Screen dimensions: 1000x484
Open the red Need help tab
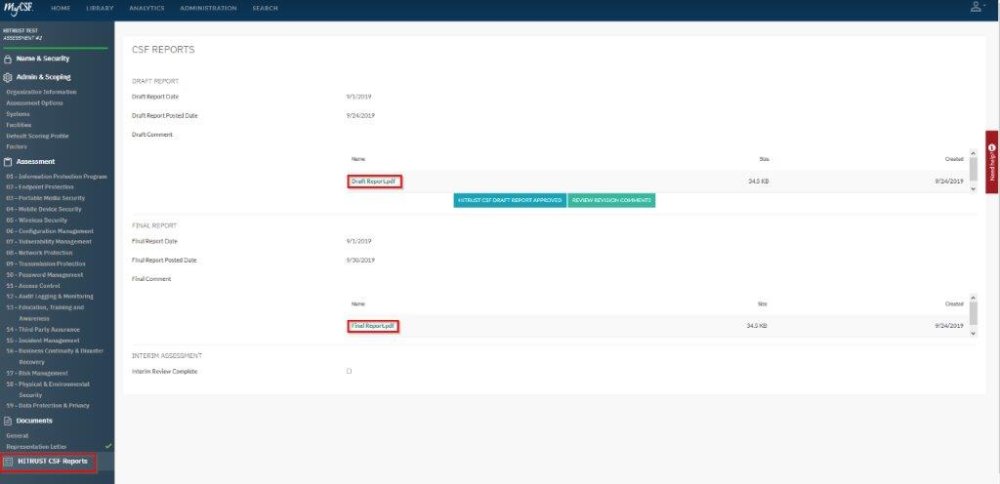pyautogui.click(x=992, y=161)
